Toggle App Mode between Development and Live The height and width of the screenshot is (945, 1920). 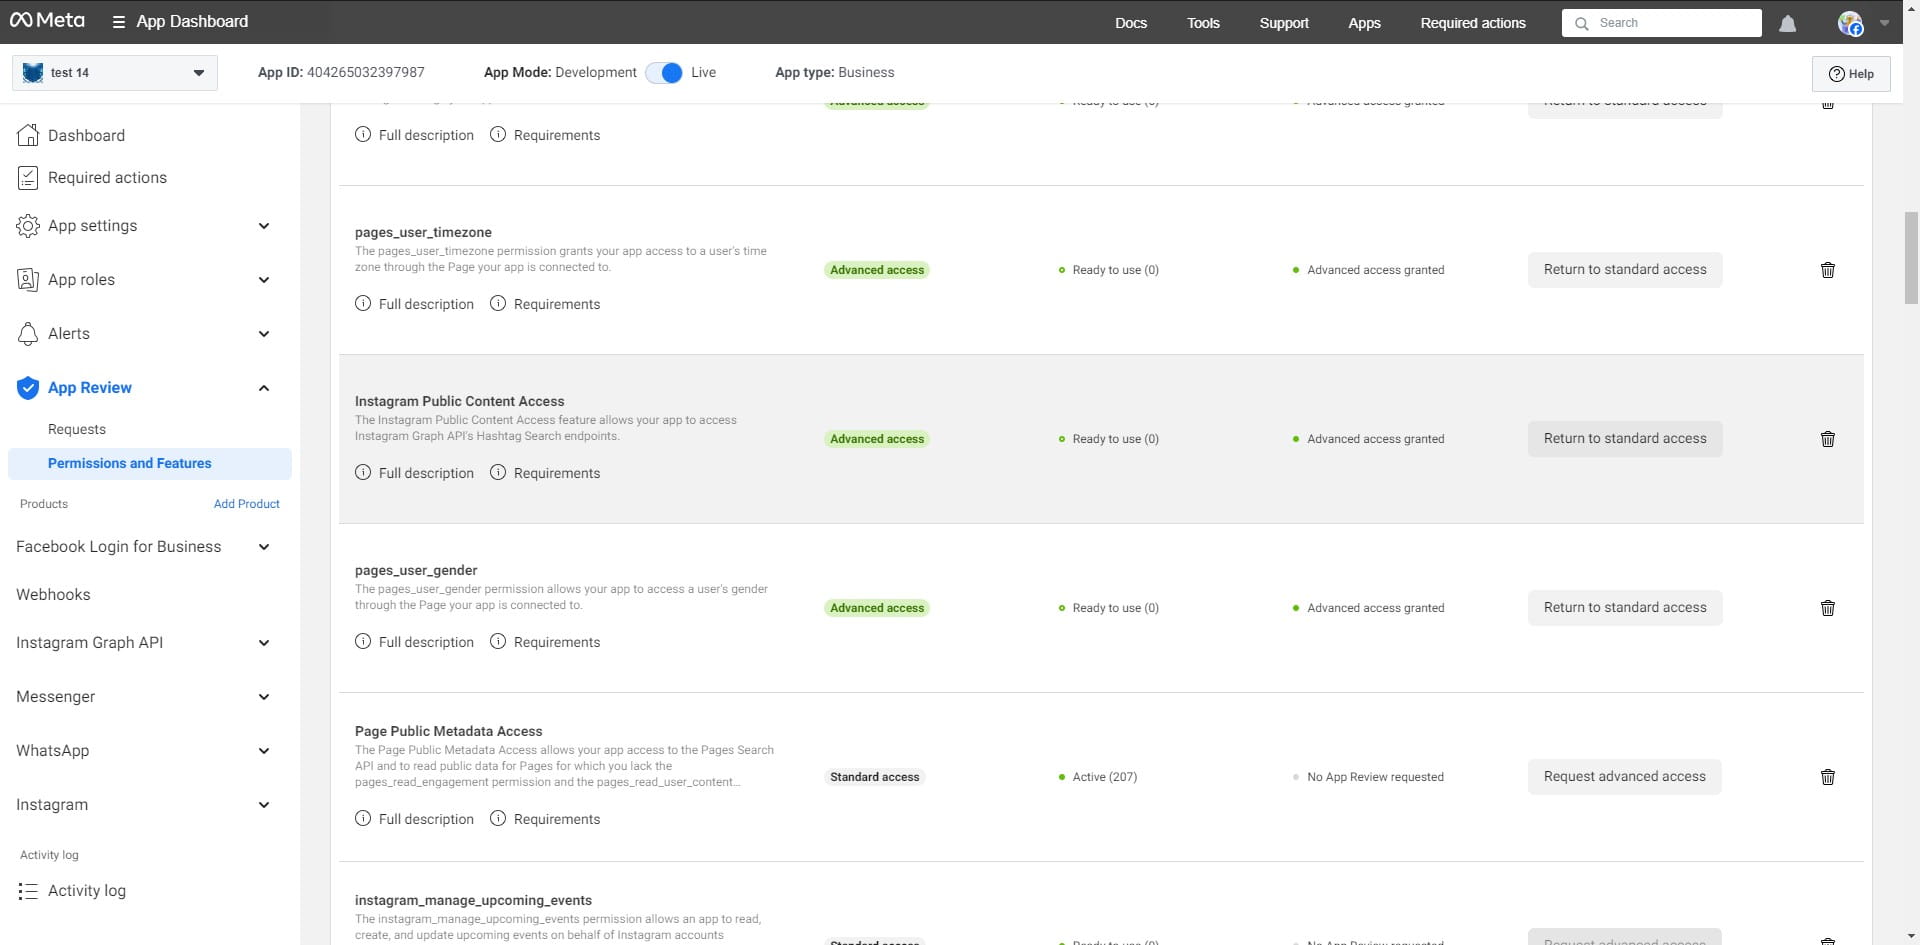click(664, 73)
